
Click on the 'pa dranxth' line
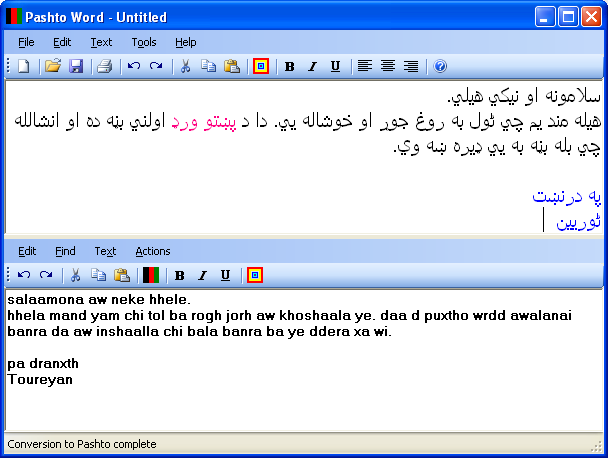[x=43, y=363]
